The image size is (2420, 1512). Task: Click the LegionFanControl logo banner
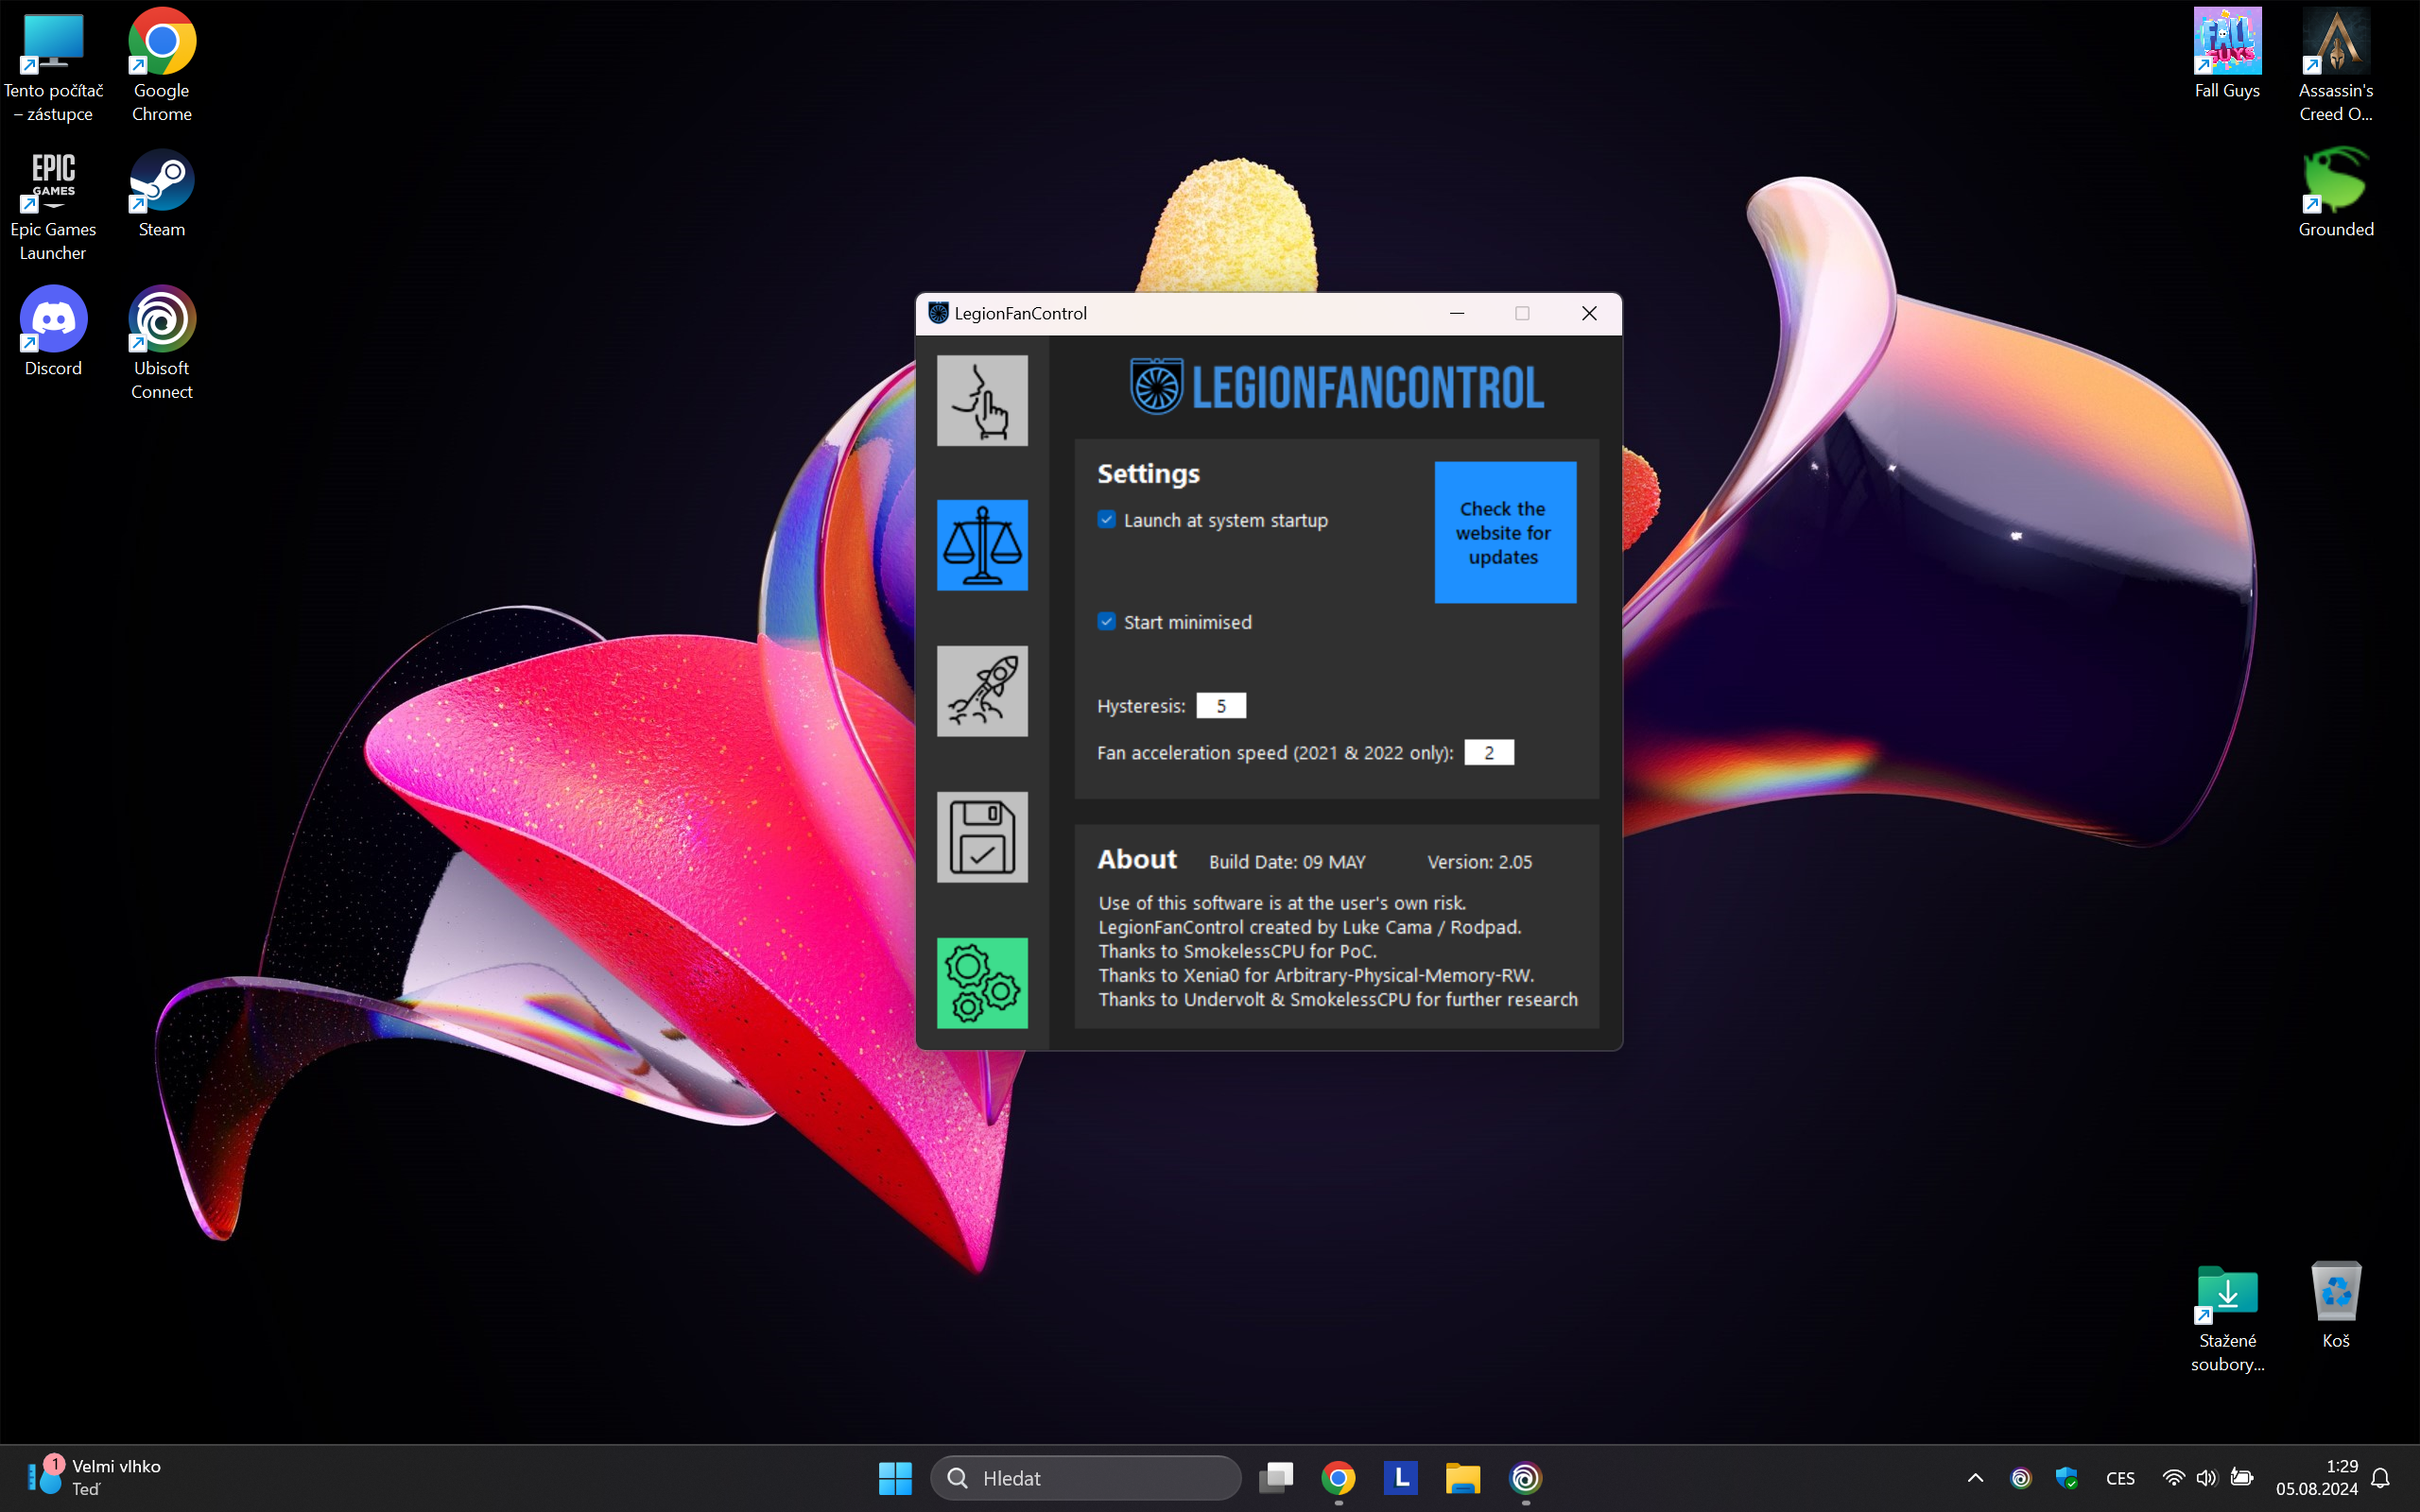(x=1337, y=386)
